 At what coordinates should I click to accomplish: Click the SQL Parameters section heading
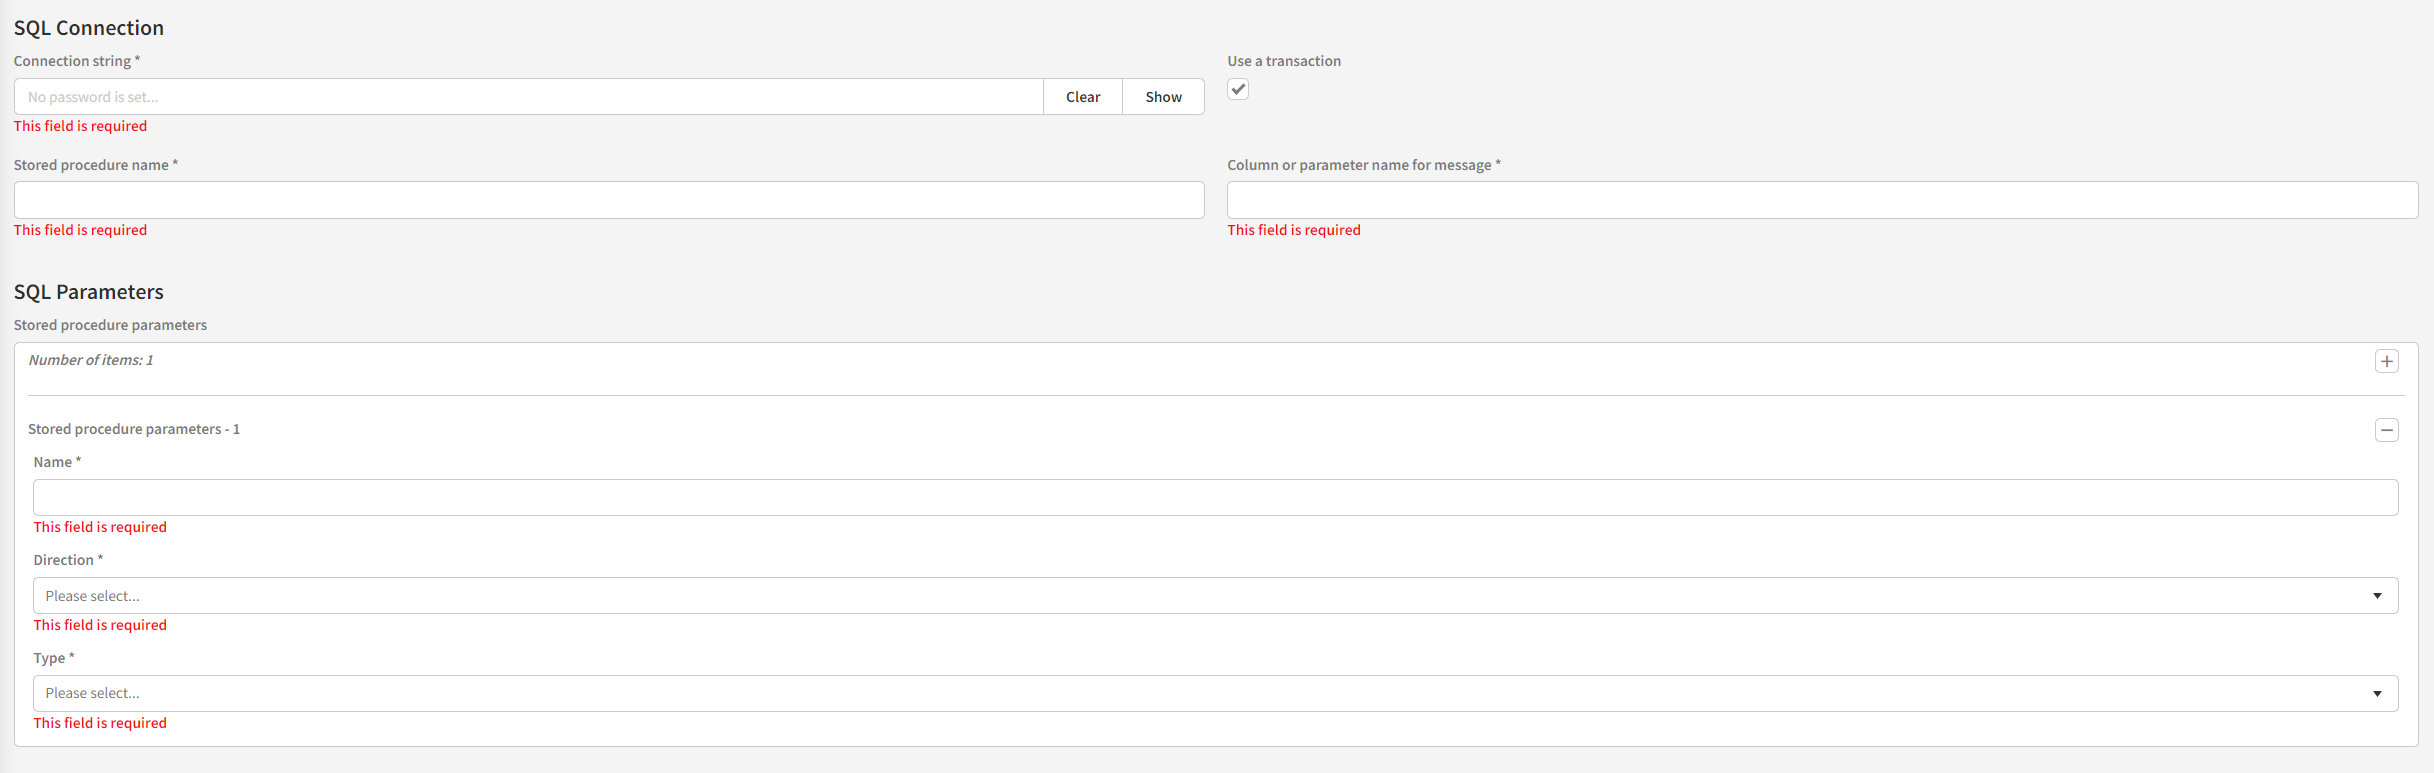(x=89, y=292)
